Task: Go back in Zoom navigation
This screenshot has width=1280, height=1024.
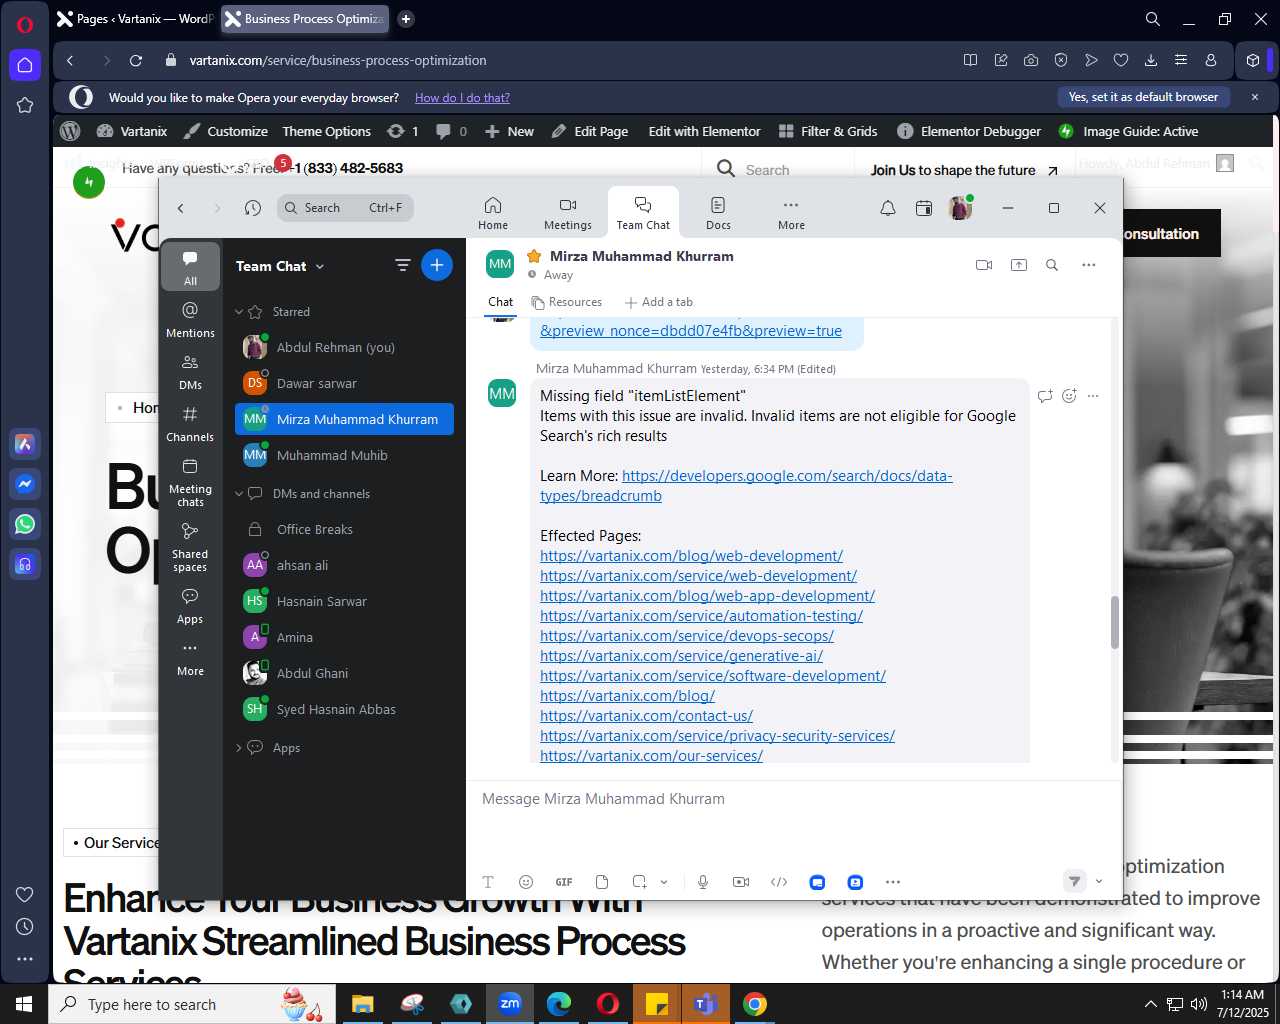Action: click(181, 208)
